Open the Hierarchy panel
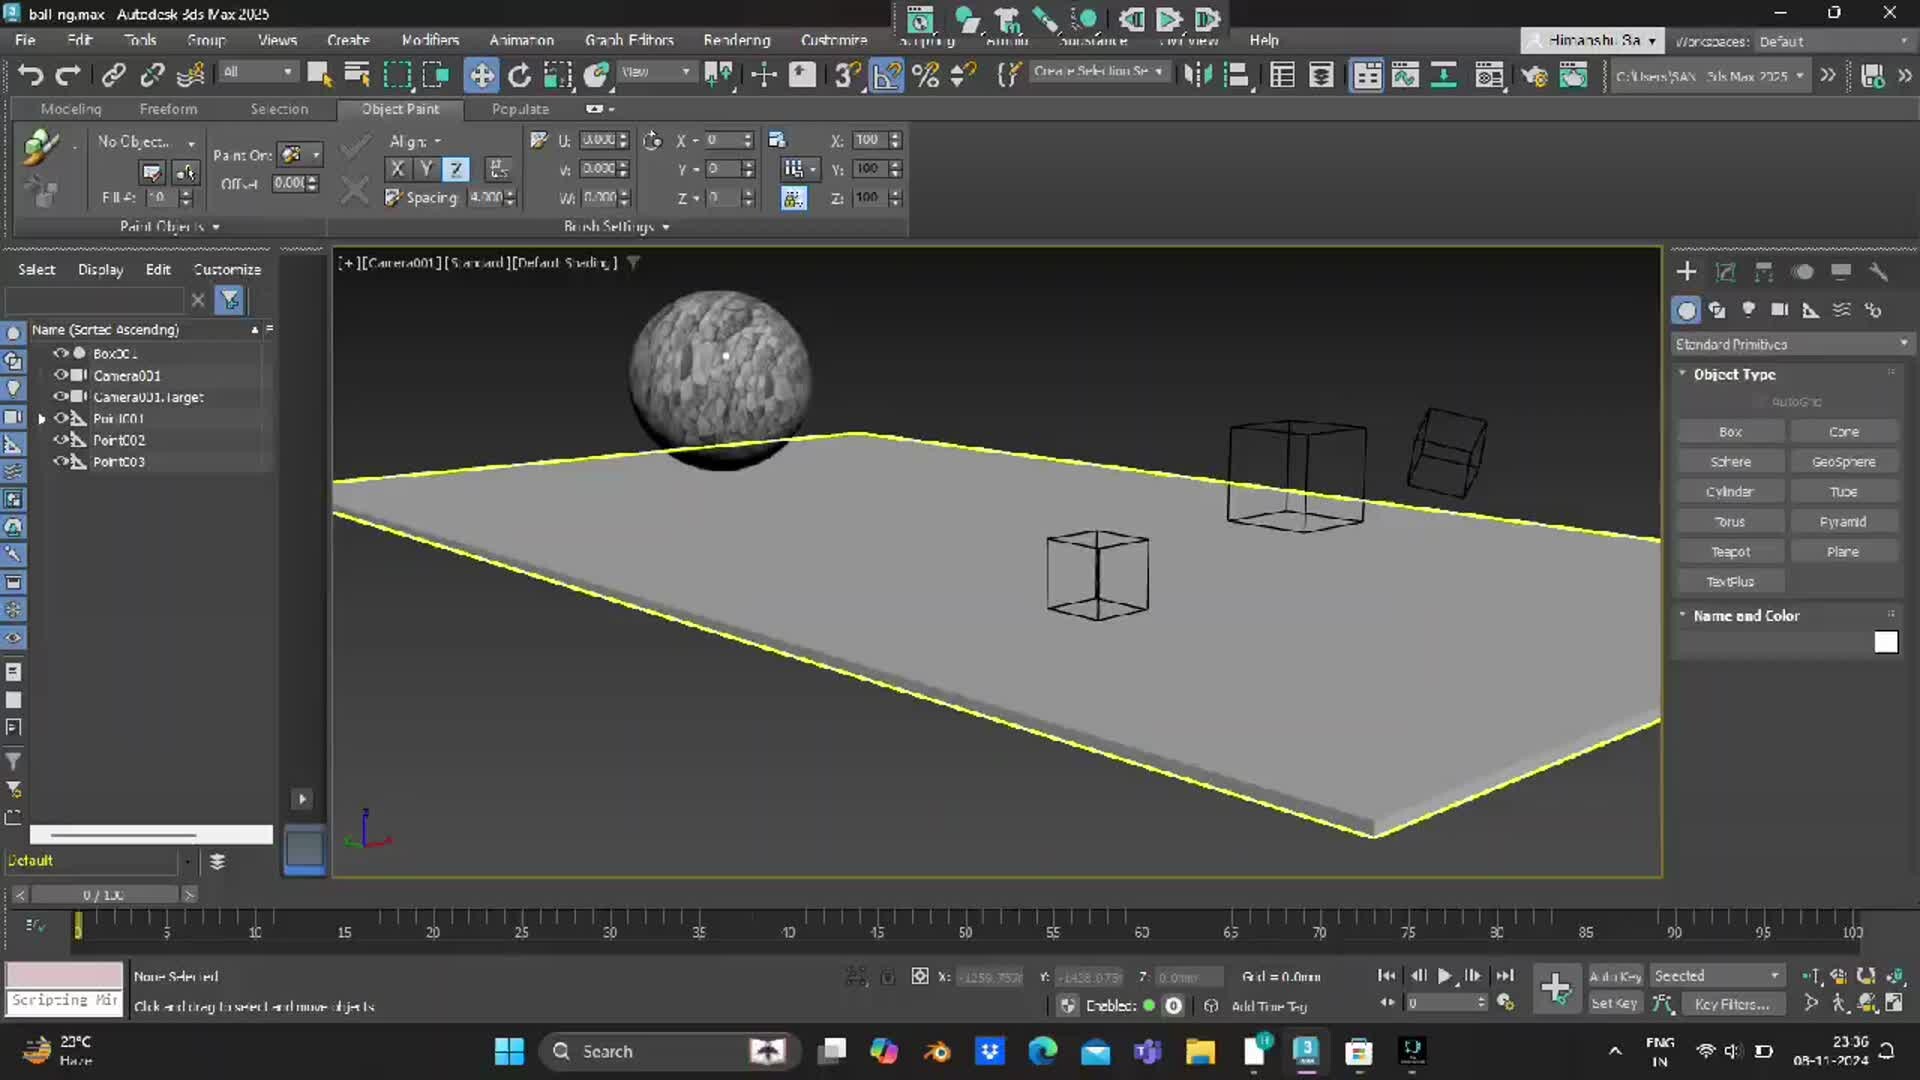Image resolution: width=1920 pixels, height=1080 pixels. pyautogui.click(x=1765, y=271)
